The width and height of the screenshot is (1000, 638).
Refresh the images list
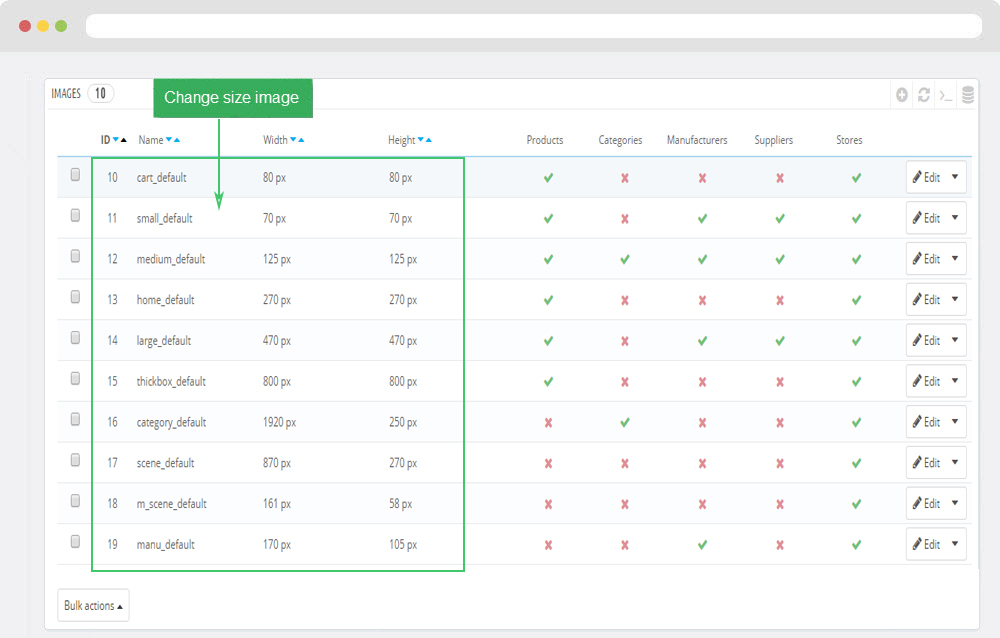click(923, 95)
